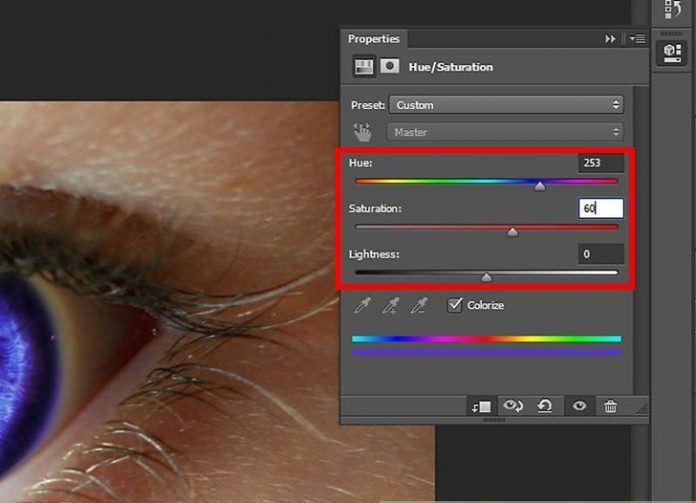The height and width of the screenshot is (503, 696).
Task: Pick the plain eyedropper tool
Action: tap(363, 305)
